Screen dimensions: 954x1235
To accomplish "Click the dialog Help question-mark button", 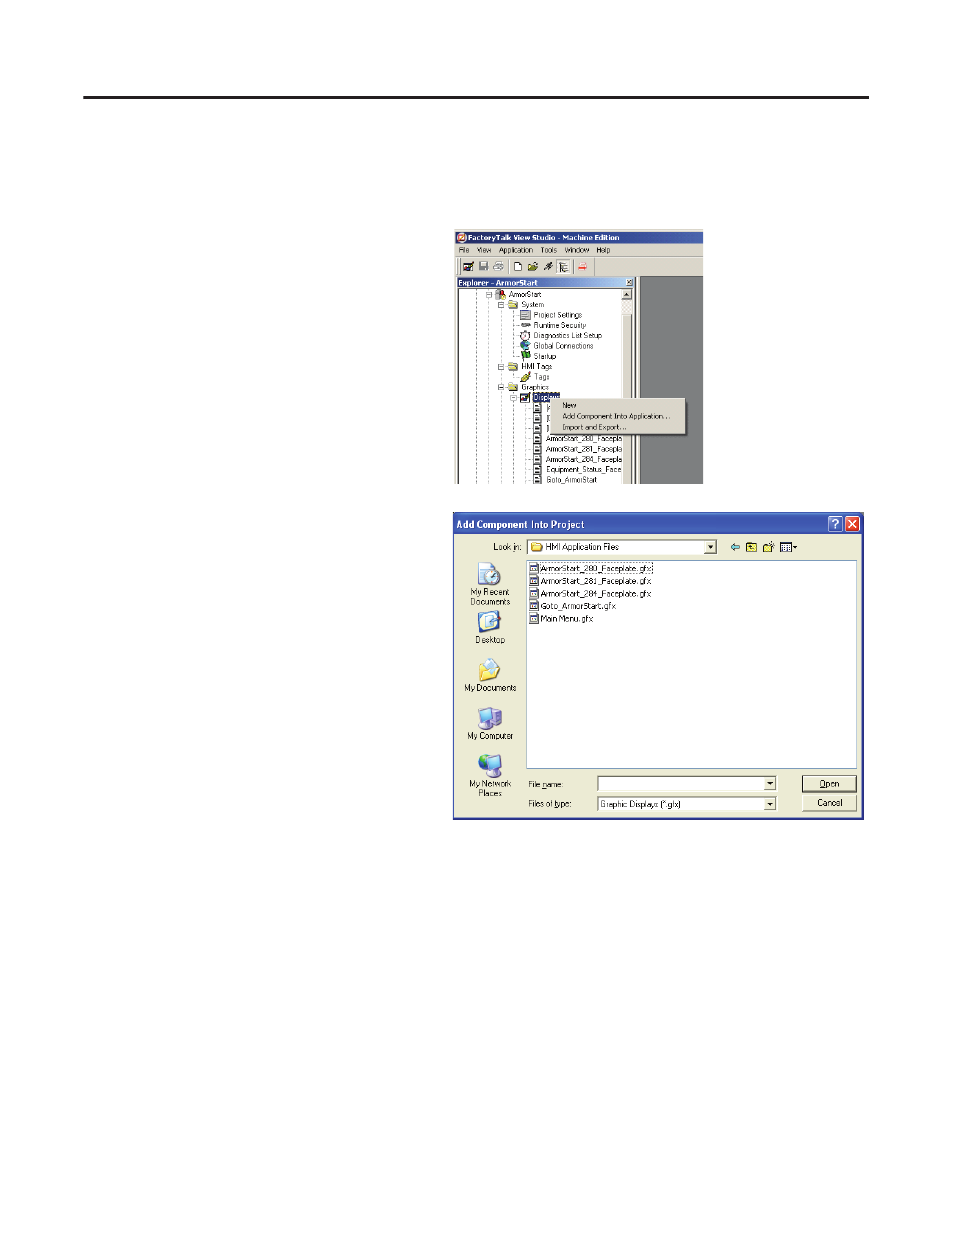I will (835, 524).
